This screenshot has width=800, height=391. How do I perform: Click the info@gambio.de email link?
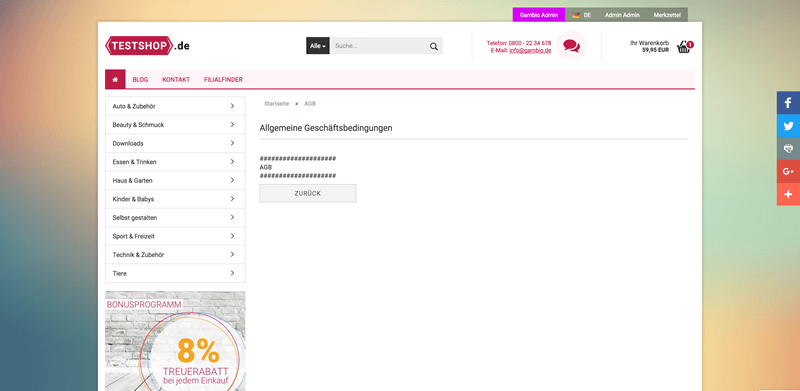click(x=530, y=50)
